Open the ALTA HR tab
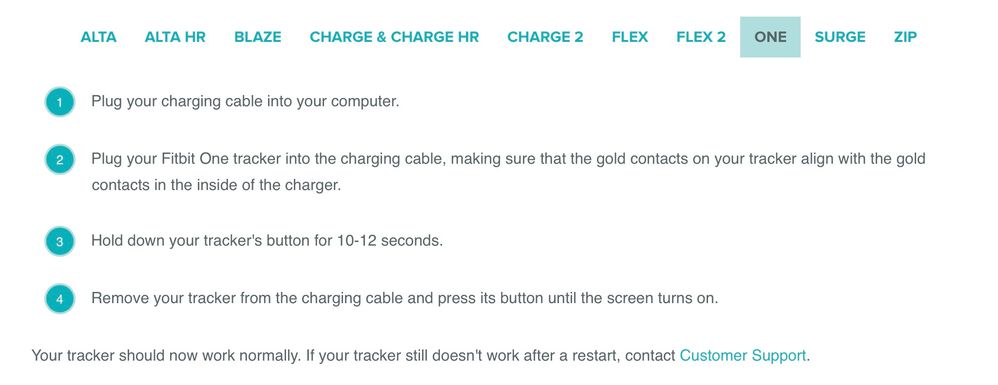 (175, 37)
